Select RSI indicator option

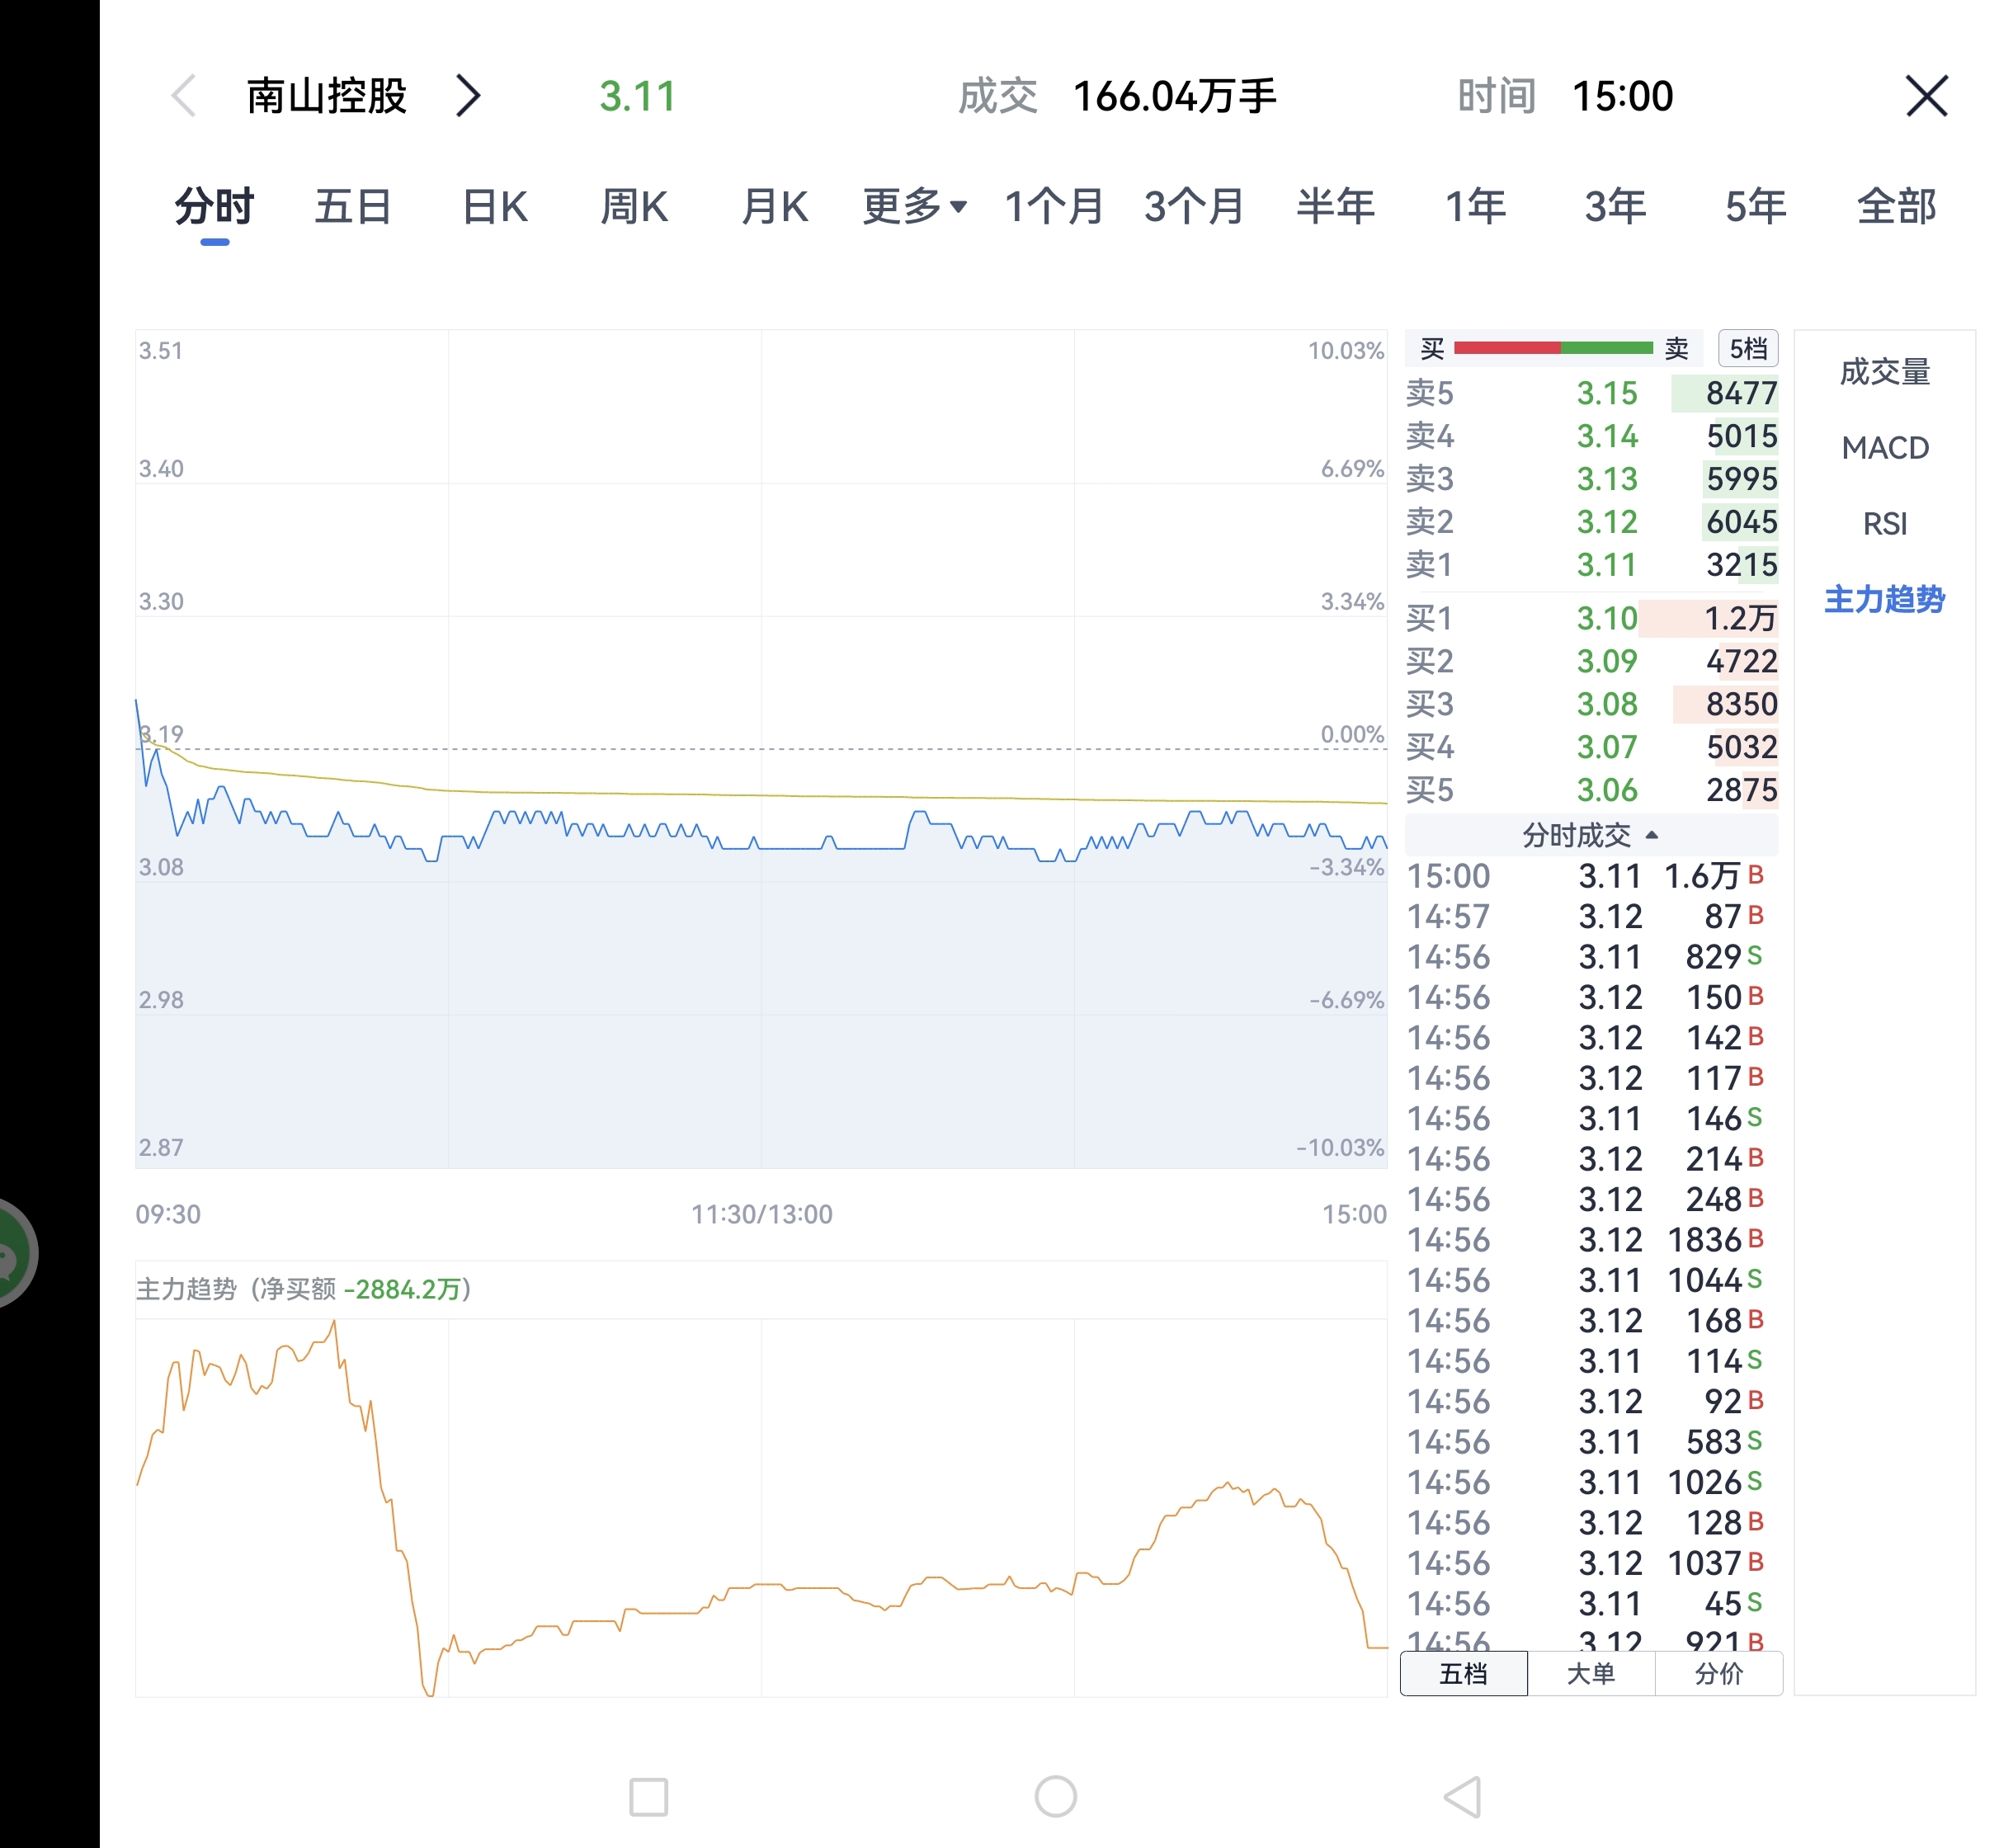pos(1884,524)
